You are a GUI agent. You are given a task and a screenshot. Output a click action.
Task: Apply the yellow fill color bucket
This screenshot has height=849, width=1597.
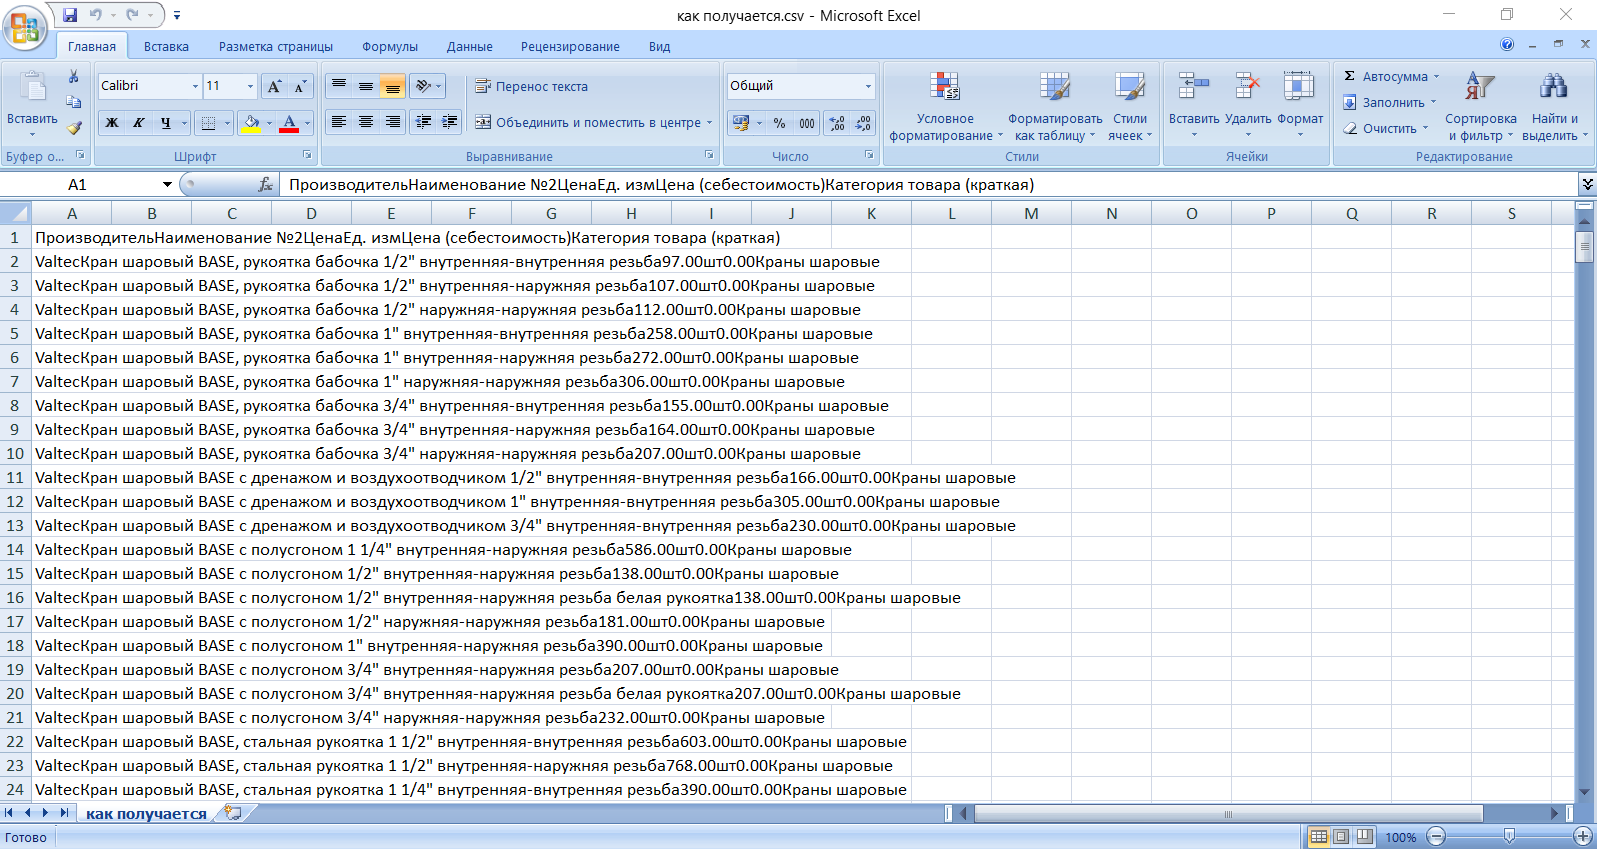[x=251, y=123]
